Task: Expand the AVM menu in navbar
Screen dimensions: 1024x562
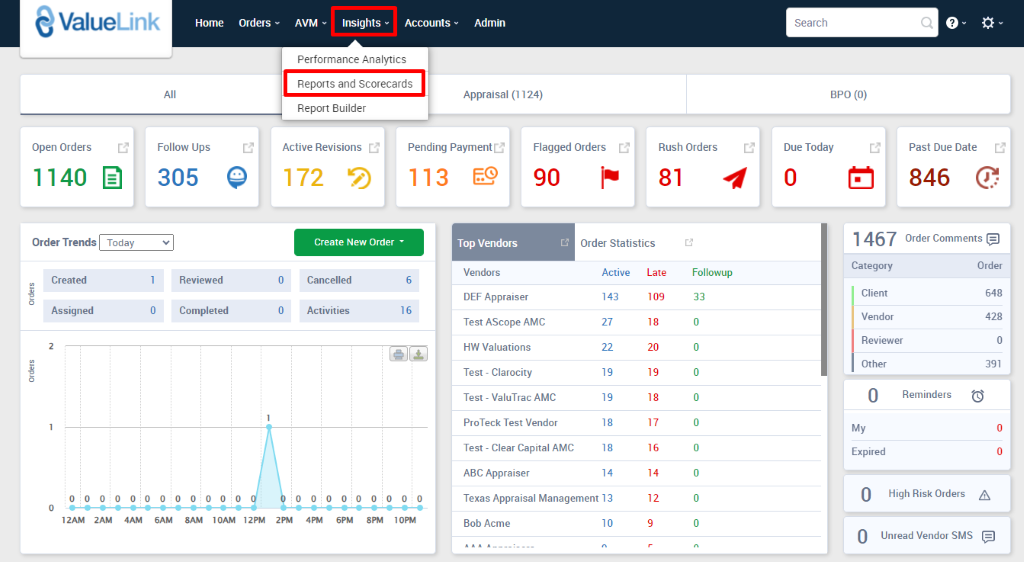Action: pos(310,23)
